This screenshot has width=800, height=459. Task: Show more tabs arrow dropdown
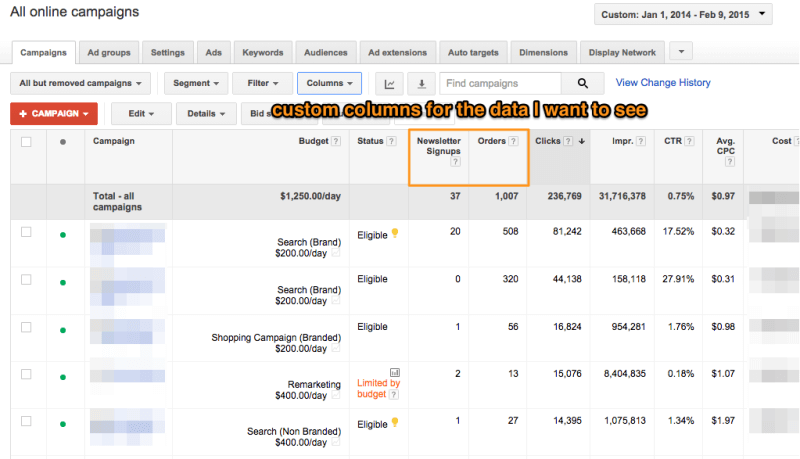[681, 51]
